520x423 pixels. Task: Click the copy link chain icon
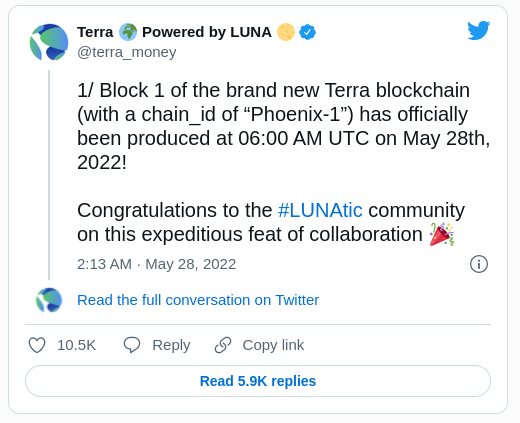223,345
